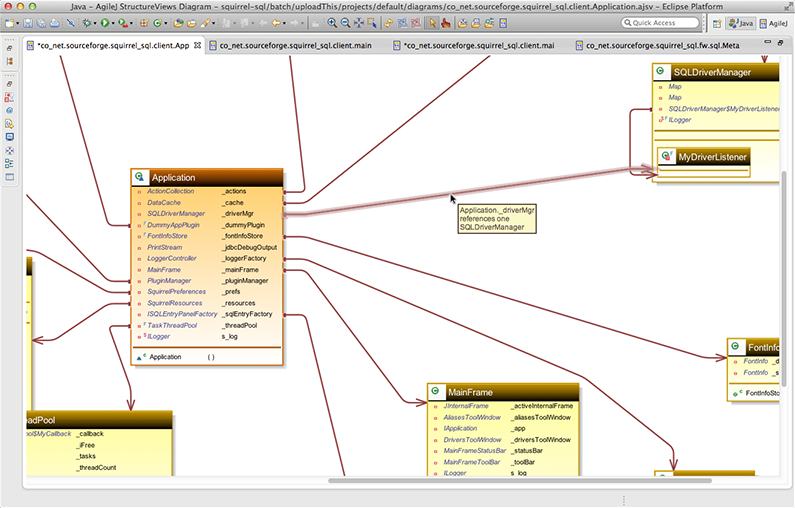Click the Quick Access search field
The width and height of the screenshot is (795, 508).
(660, 23)
